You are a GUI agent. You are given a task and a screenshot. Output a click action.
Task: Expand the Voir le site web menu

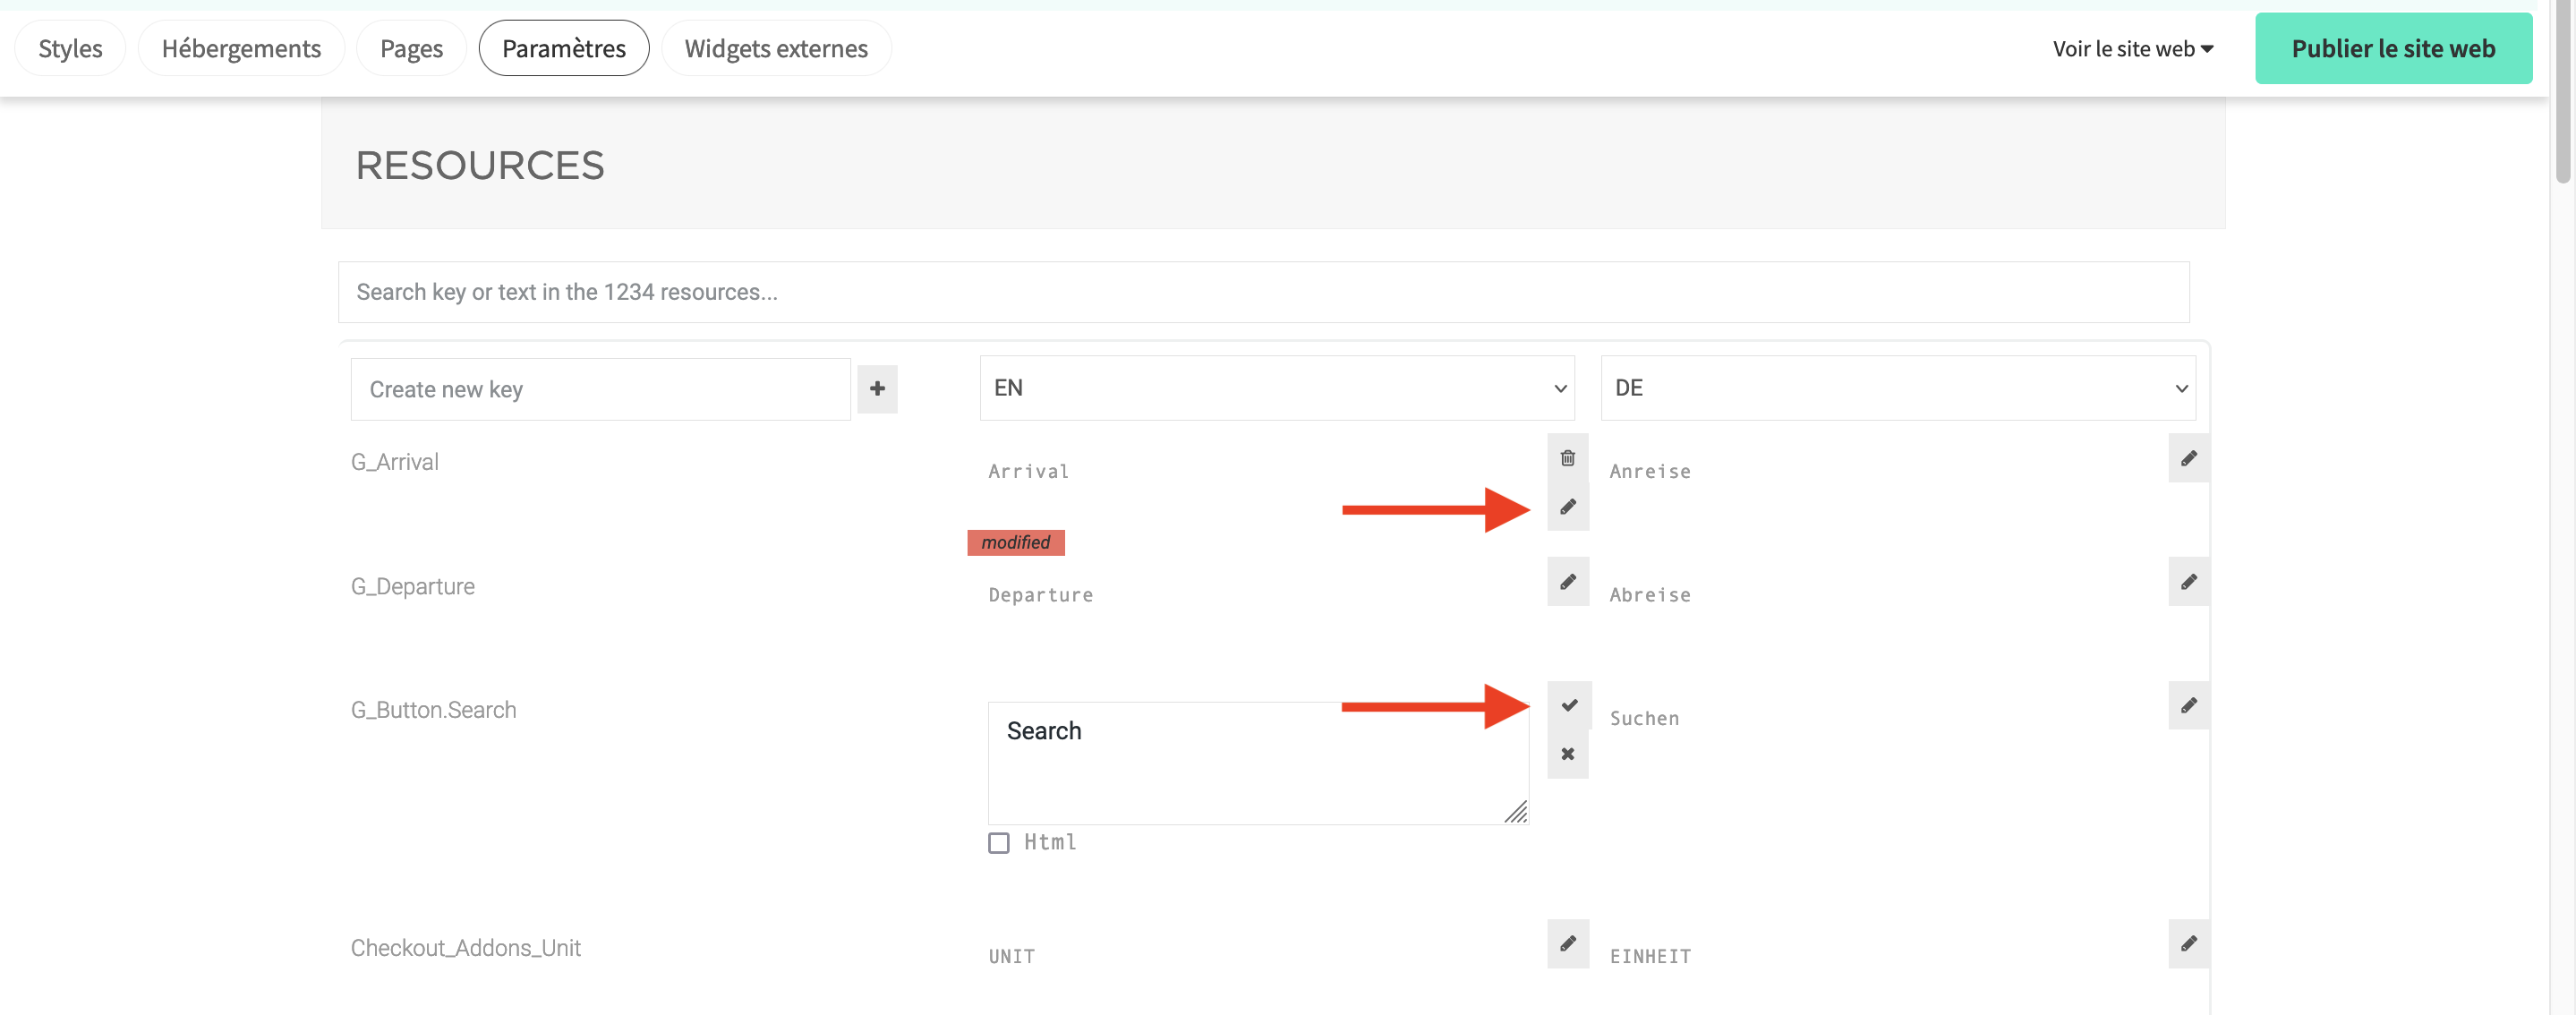click(x=2132, y=49)
